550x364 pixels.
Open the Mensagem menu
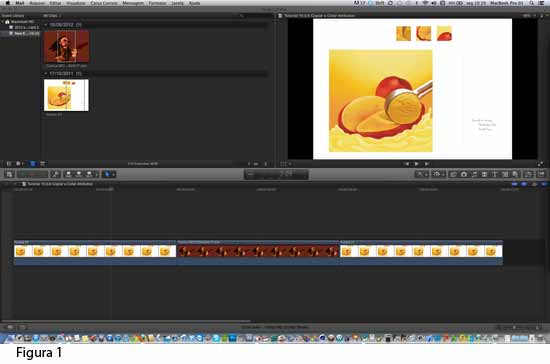tap(133, 3)
